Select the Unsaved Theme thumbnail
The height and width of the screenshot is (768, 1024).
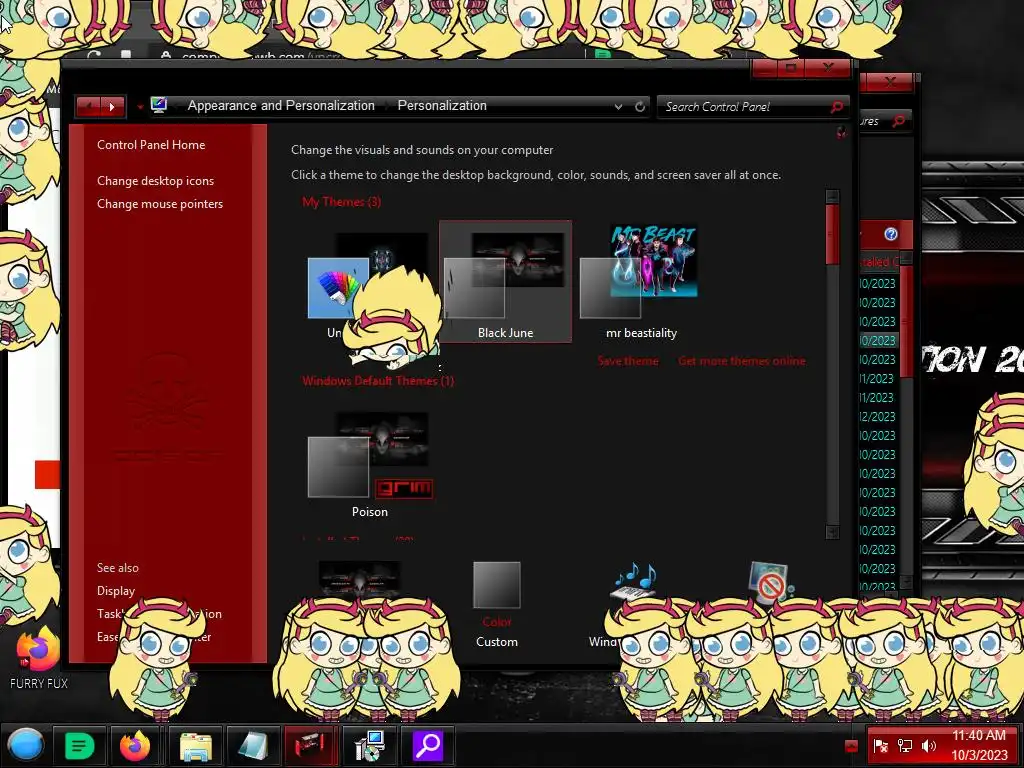click(338, 287)
